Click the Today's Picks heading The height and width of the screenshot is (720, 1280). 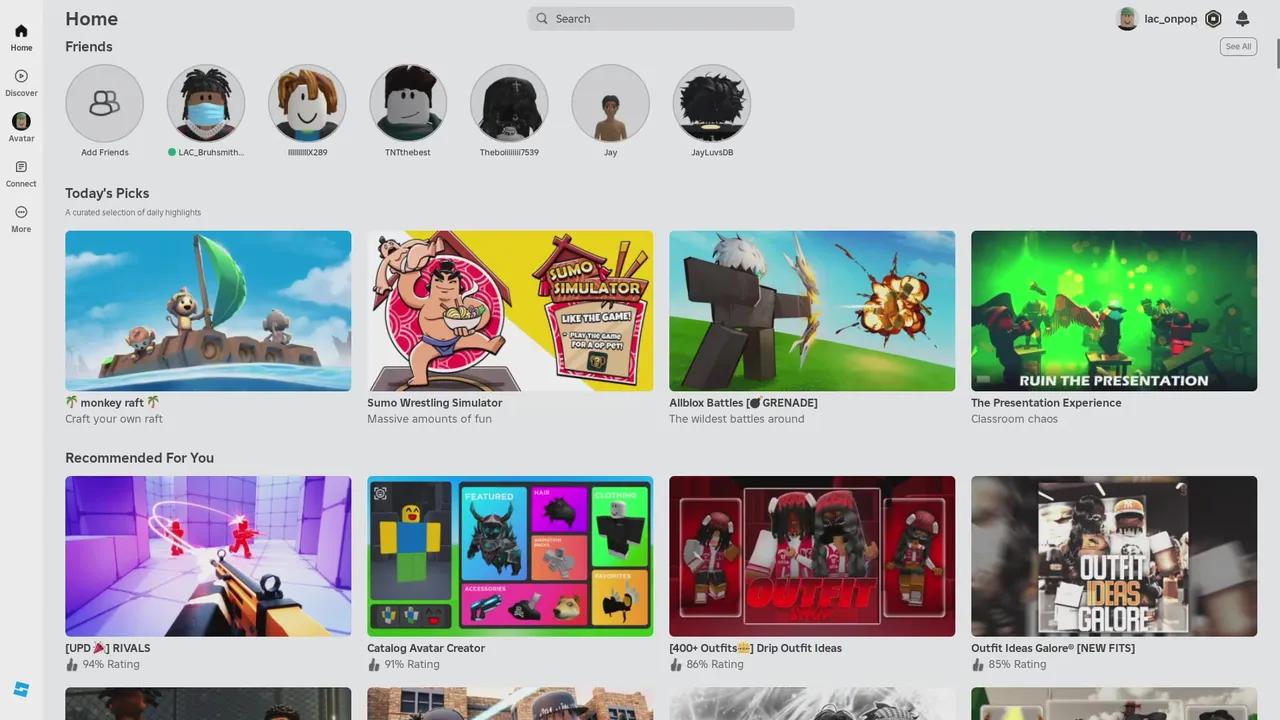click(x=107, y=193)
